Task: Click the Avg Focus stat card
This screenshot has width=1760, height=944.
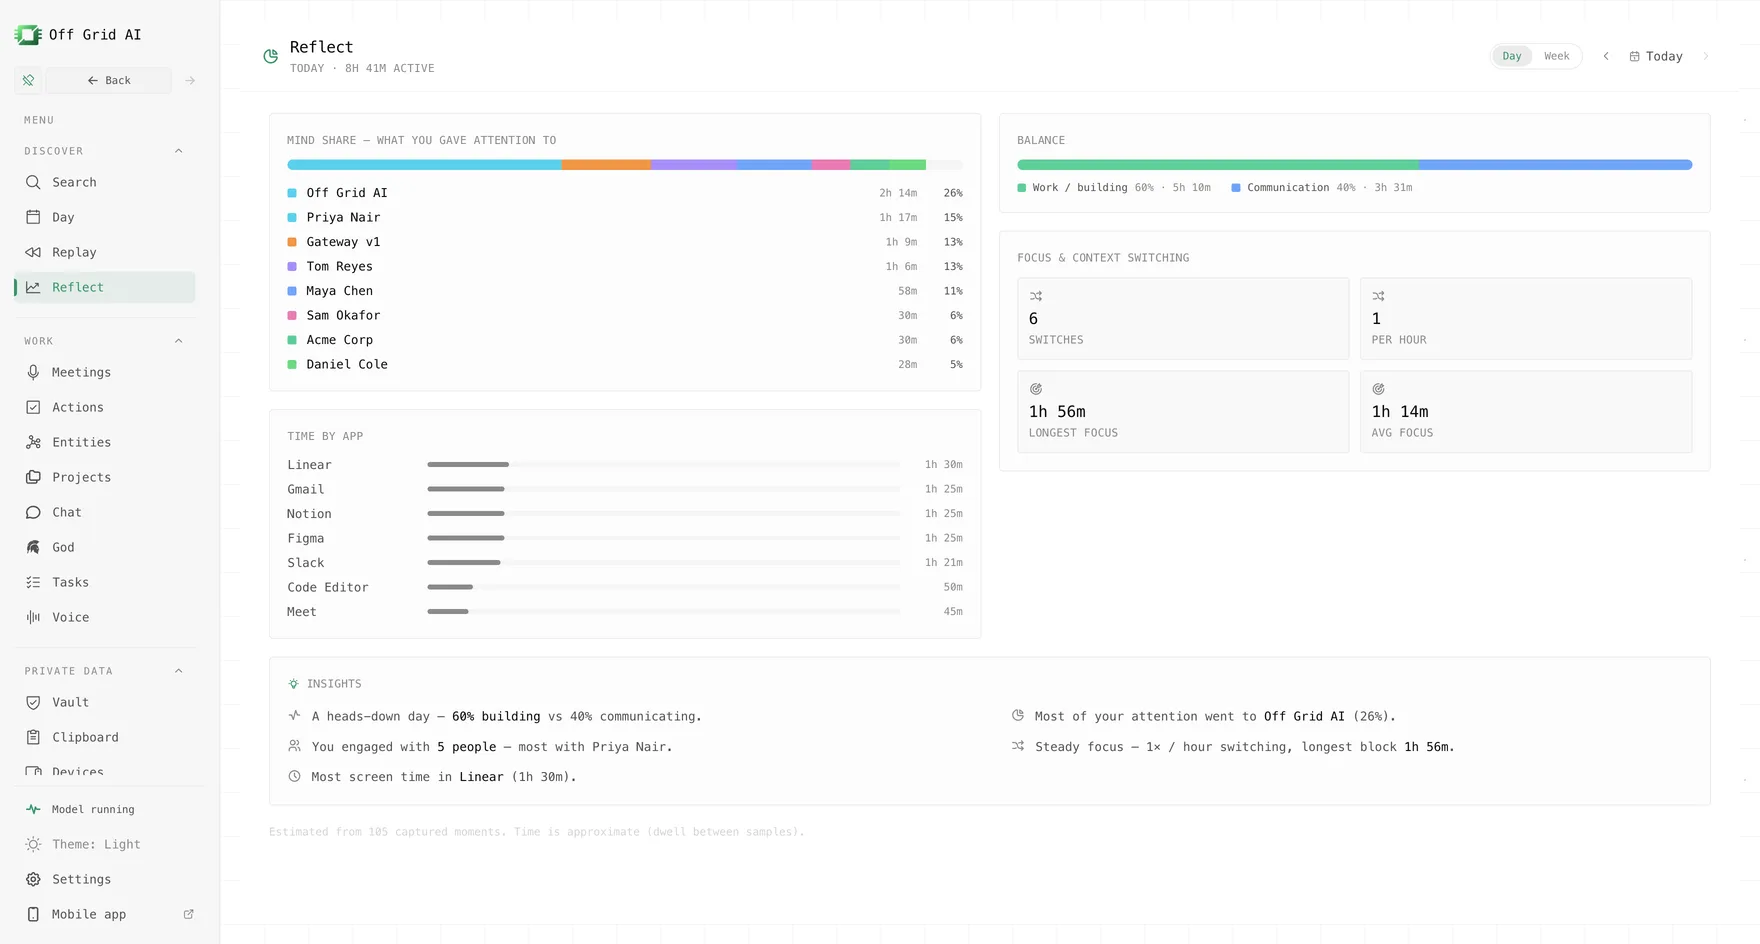Action: click(x=1526, y=412)
